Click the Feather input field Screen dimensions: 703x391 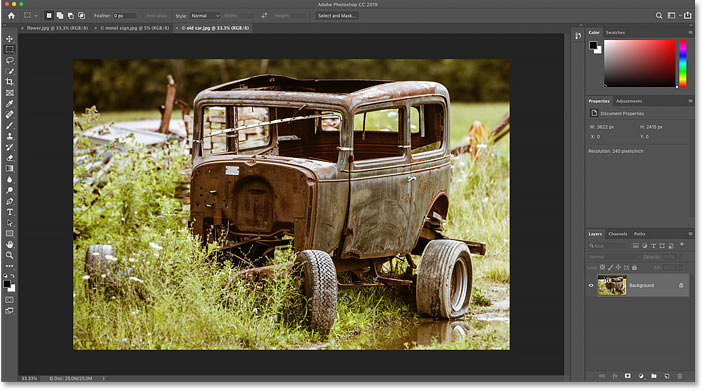[x=124, y=16]
